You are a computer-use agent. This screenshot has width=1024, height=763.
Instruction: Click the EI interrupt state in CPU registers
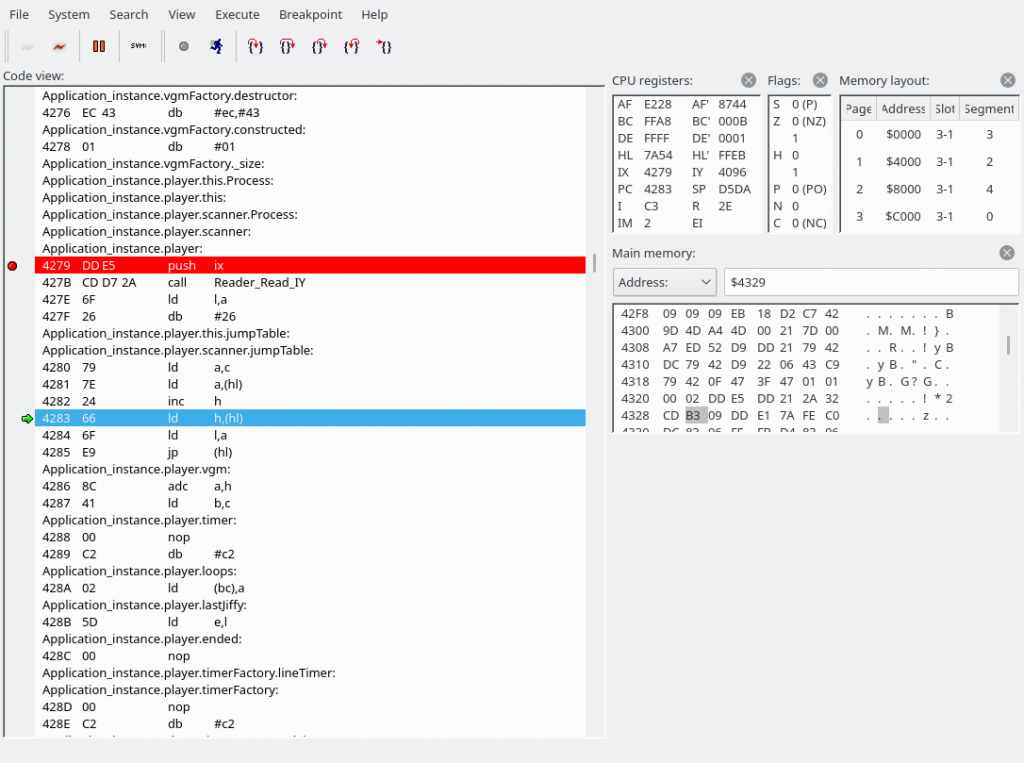pos(697,223)
